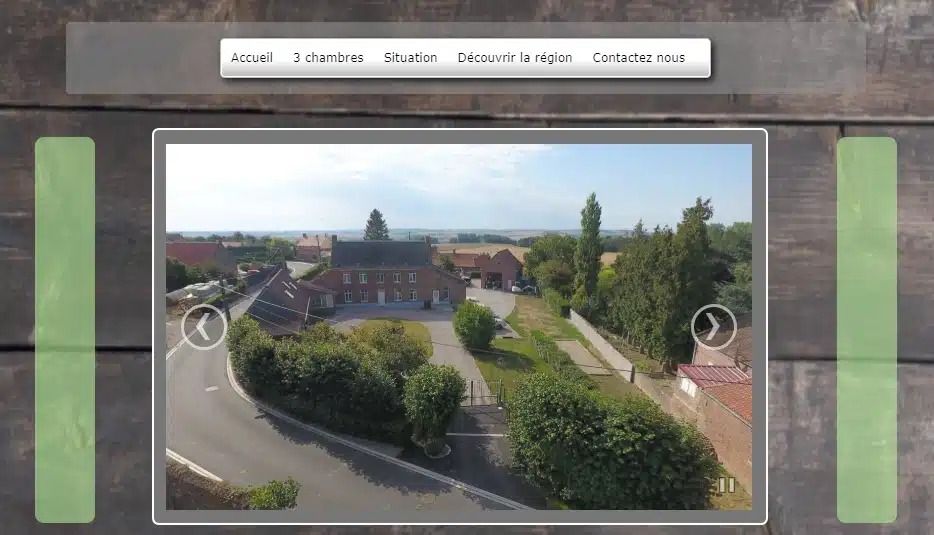Click the left green side panel

coord(65,330)
